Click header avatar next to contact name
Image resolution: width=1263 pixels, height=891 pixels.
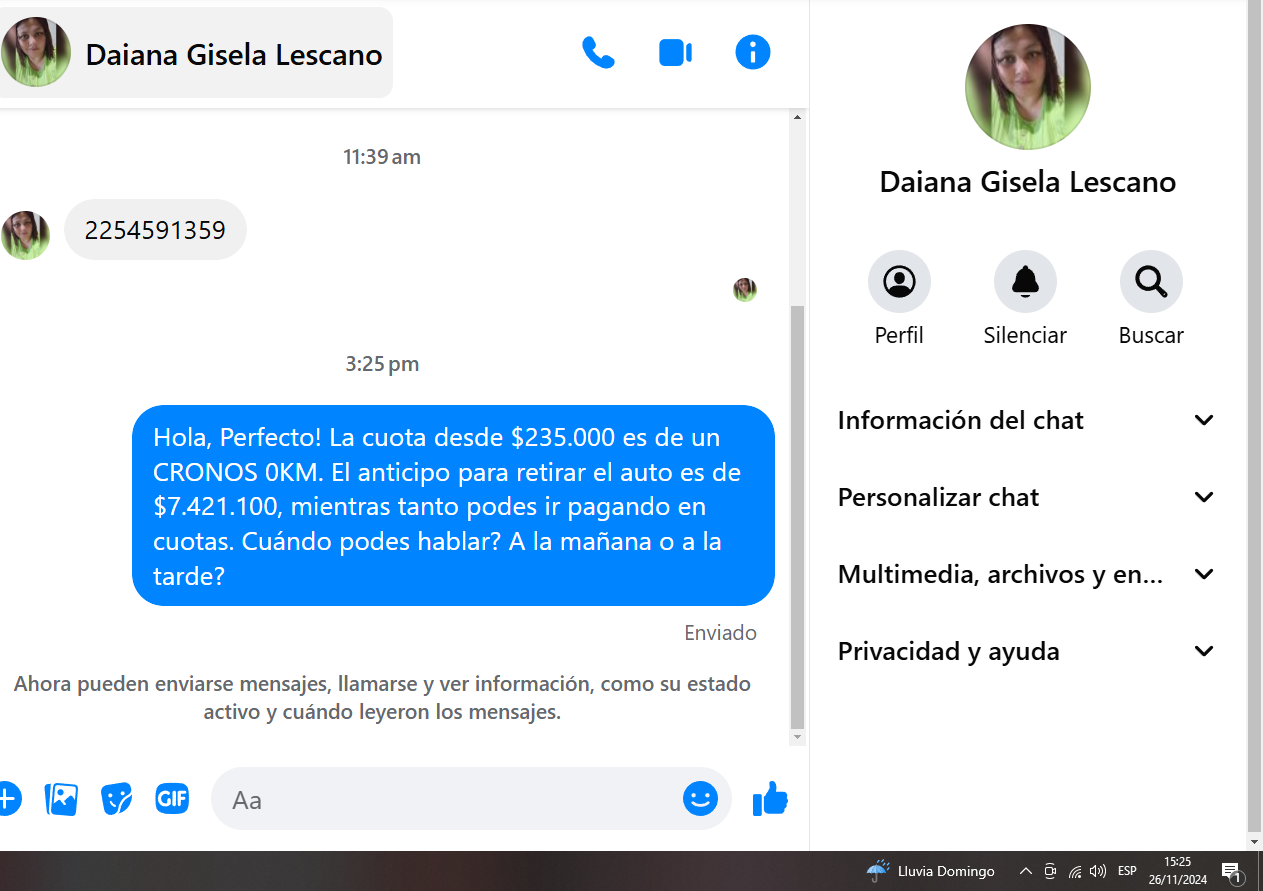[x=36, y=52]
